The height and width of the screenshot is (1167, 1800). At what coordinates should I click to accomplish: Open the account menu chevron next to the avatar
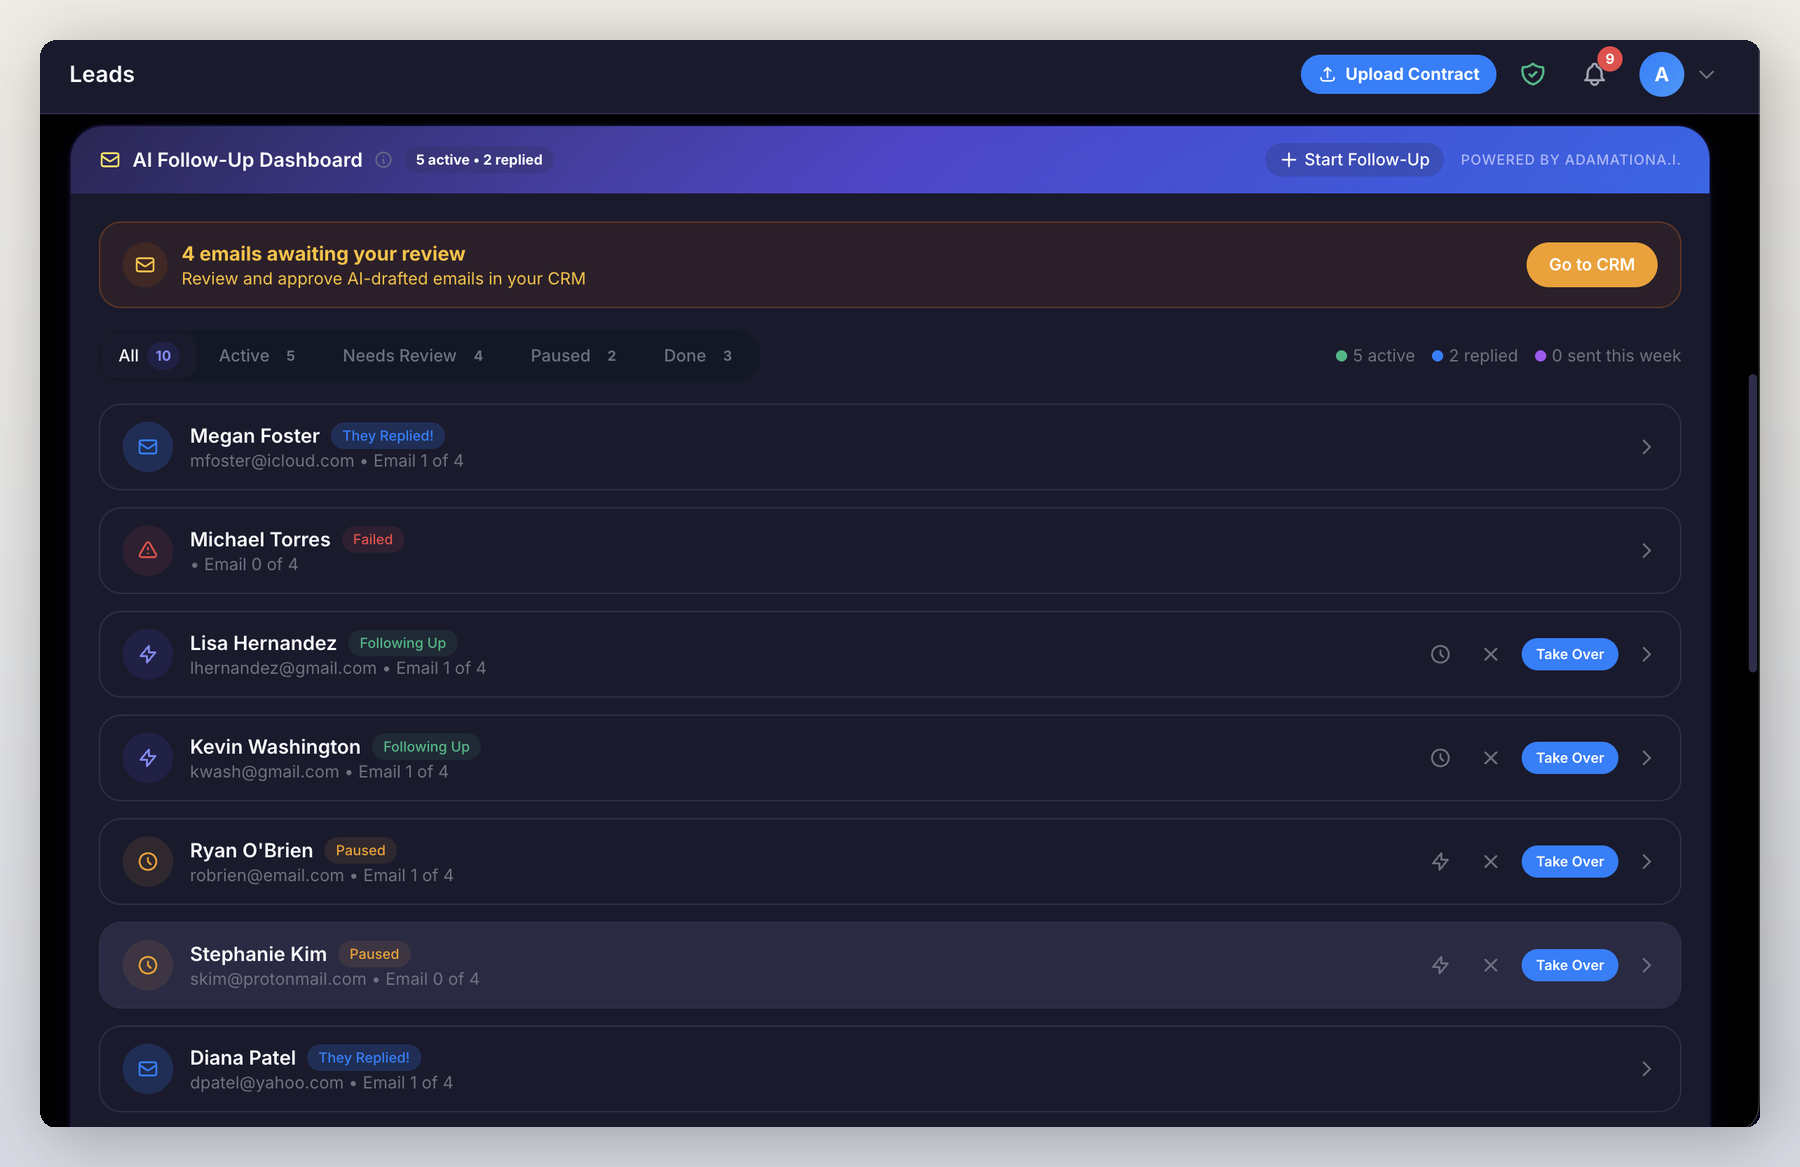click(1707, 74)
